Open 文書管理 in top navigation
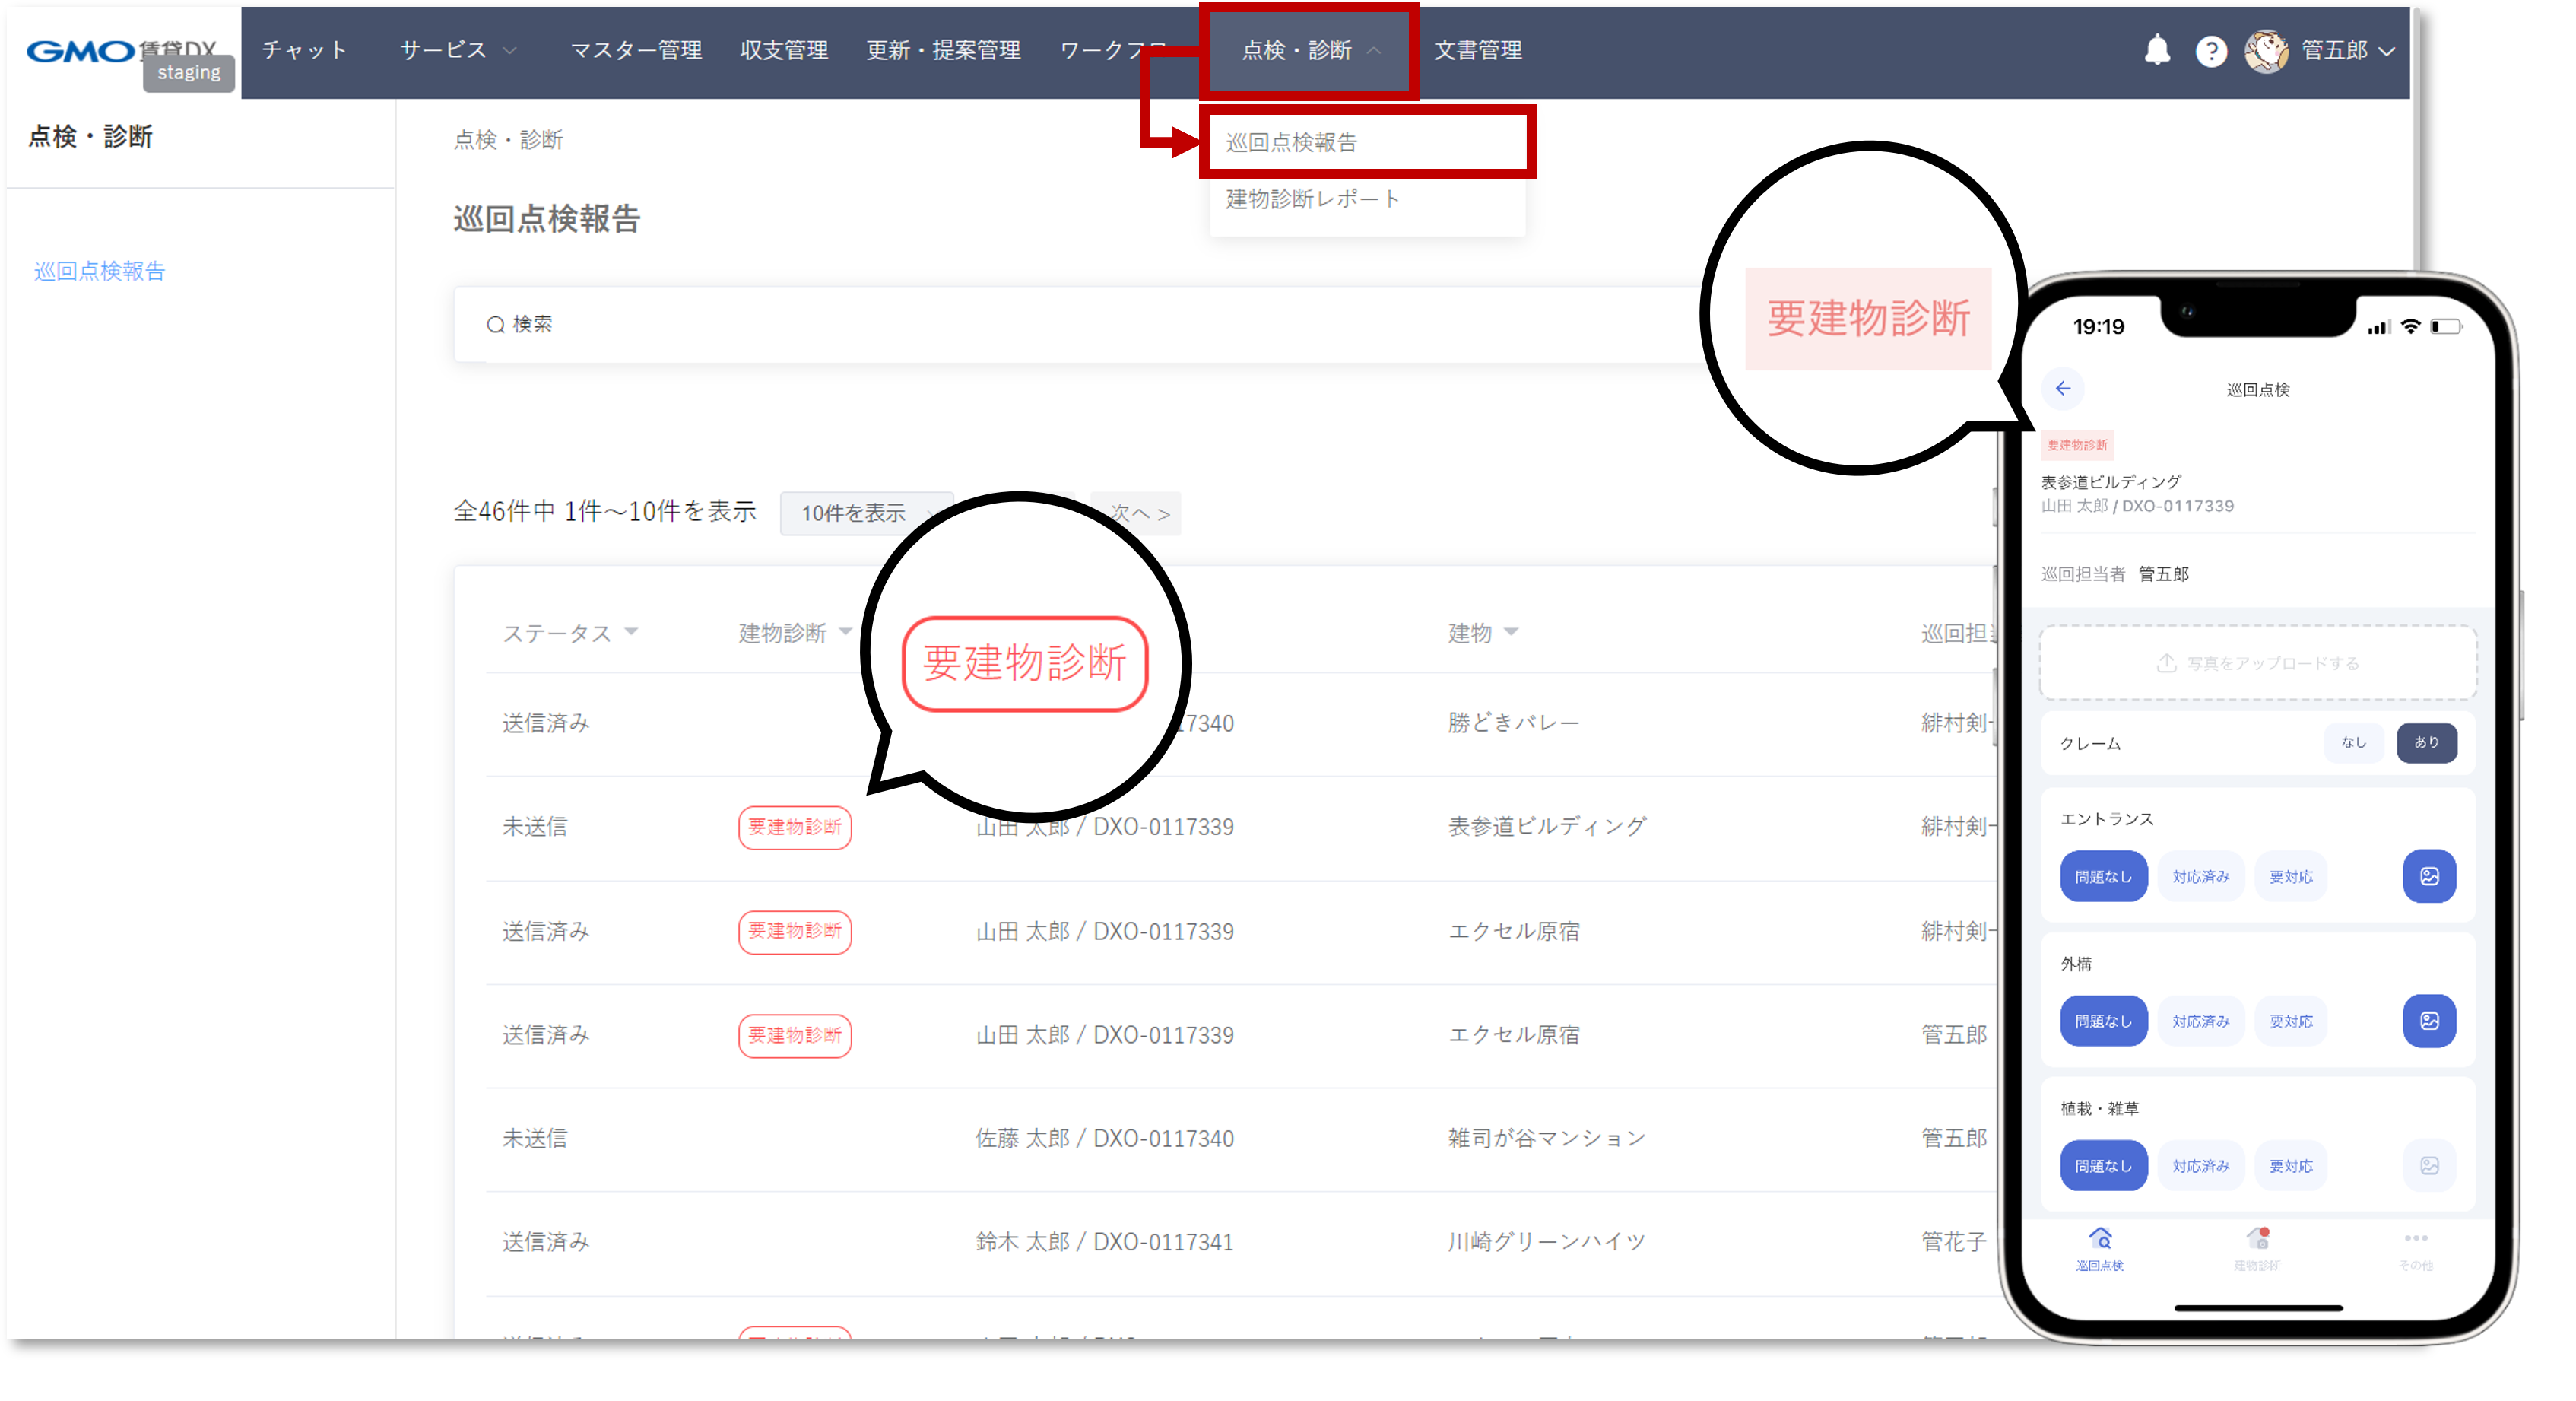Image resolution: width=2576 pixels, height=1401 pixels. [1477, 50]
